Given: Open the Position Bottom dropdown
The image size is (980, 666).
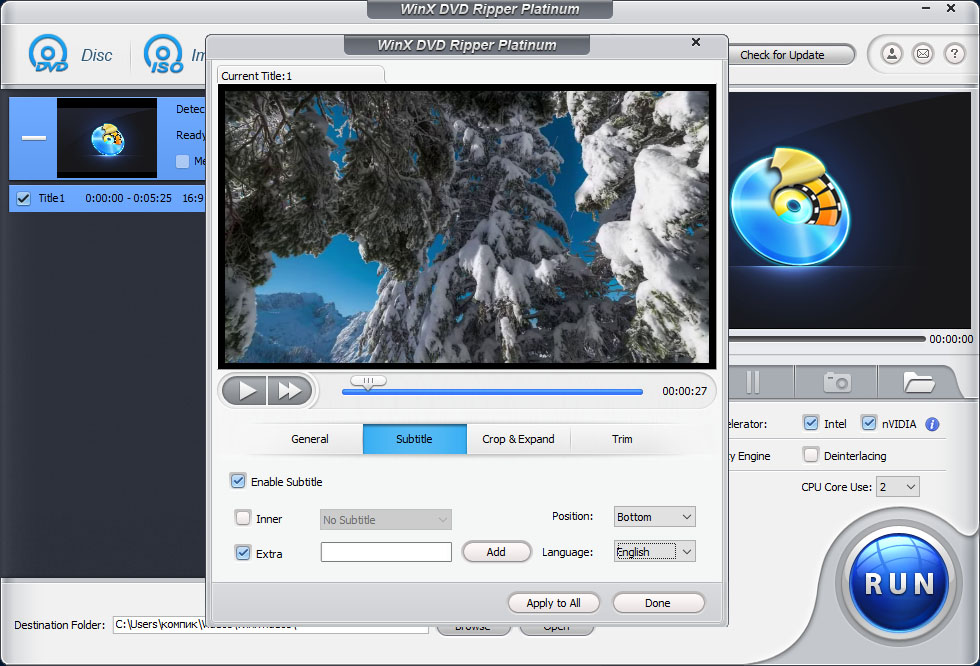Looking at the screenshot, I should click(x=654, y=517).
